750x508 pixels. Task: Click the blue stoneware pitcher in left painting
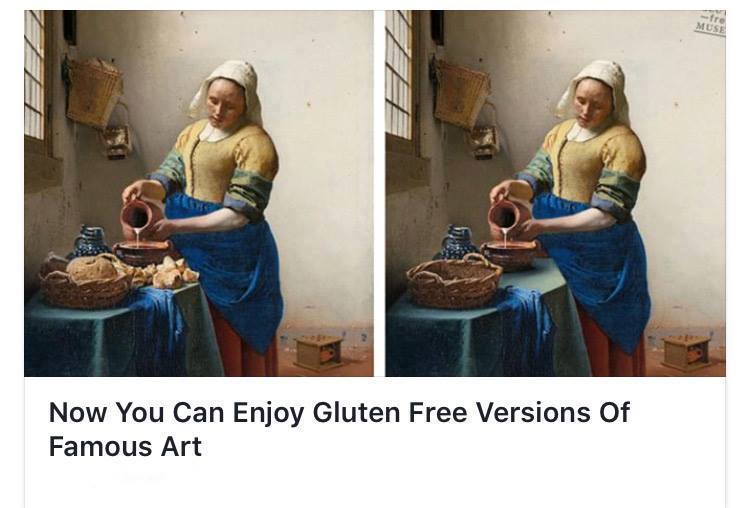(x=90, y=241)
